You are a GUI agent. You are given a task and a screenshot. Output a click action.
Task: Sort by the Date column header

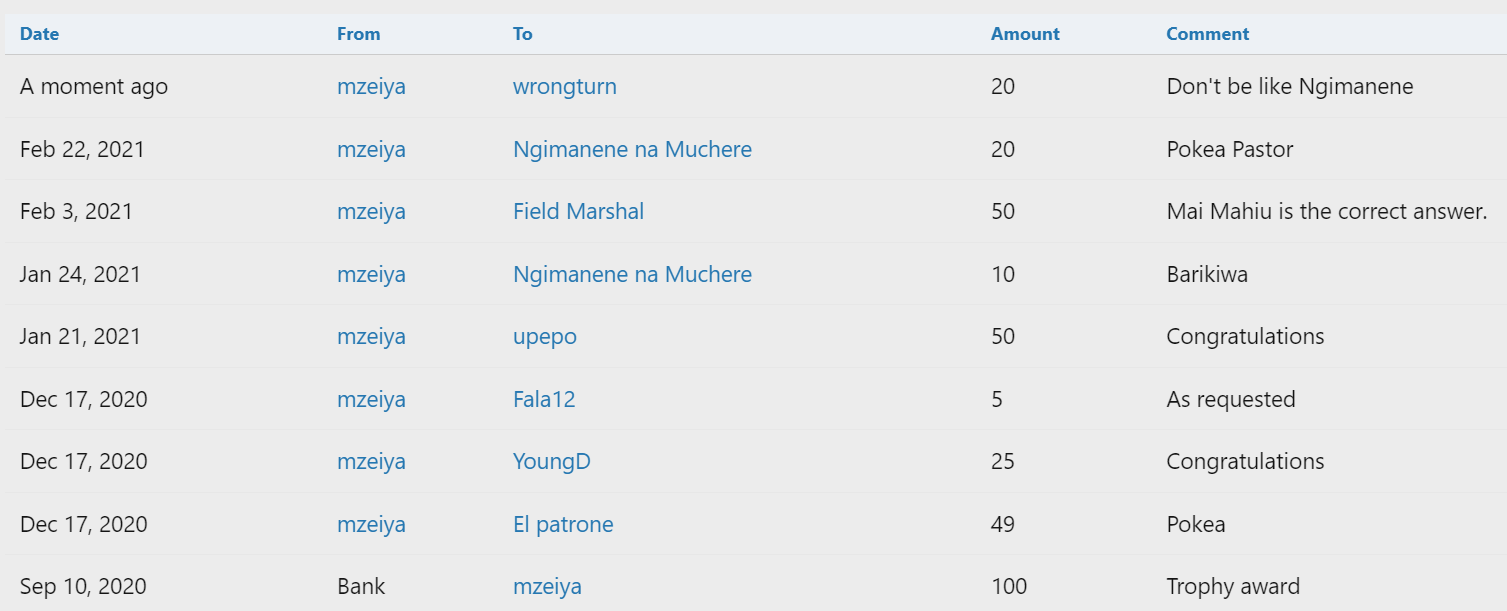[x=39, y=34]
